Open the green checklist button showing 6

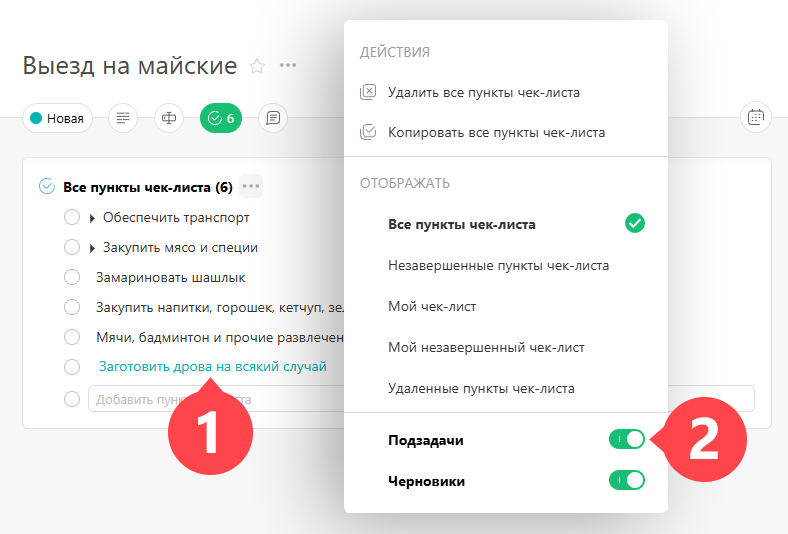221,118
